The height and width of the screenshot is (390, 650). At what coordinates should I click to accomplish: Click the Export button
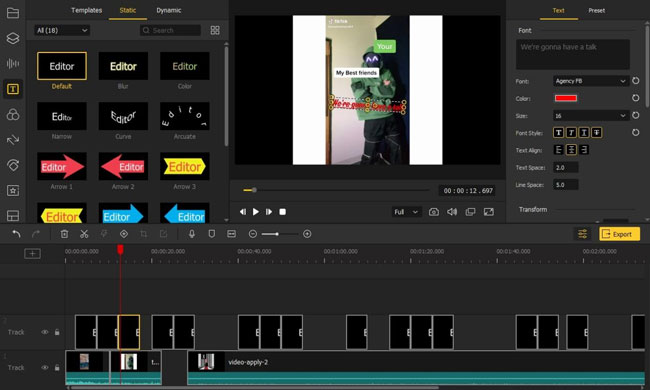click(619, 234)
